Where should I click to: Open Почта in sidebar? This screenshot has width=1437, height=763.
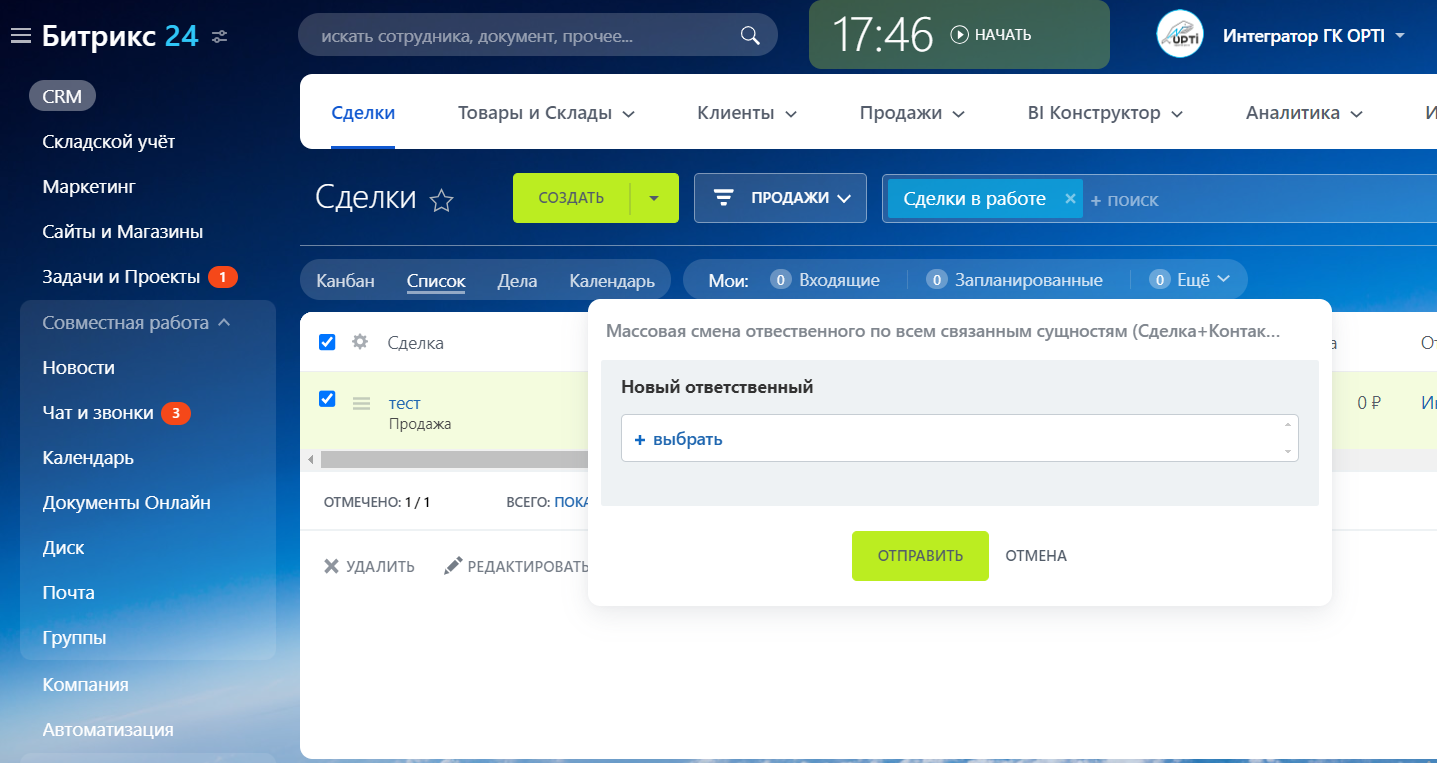click(68, 593)
